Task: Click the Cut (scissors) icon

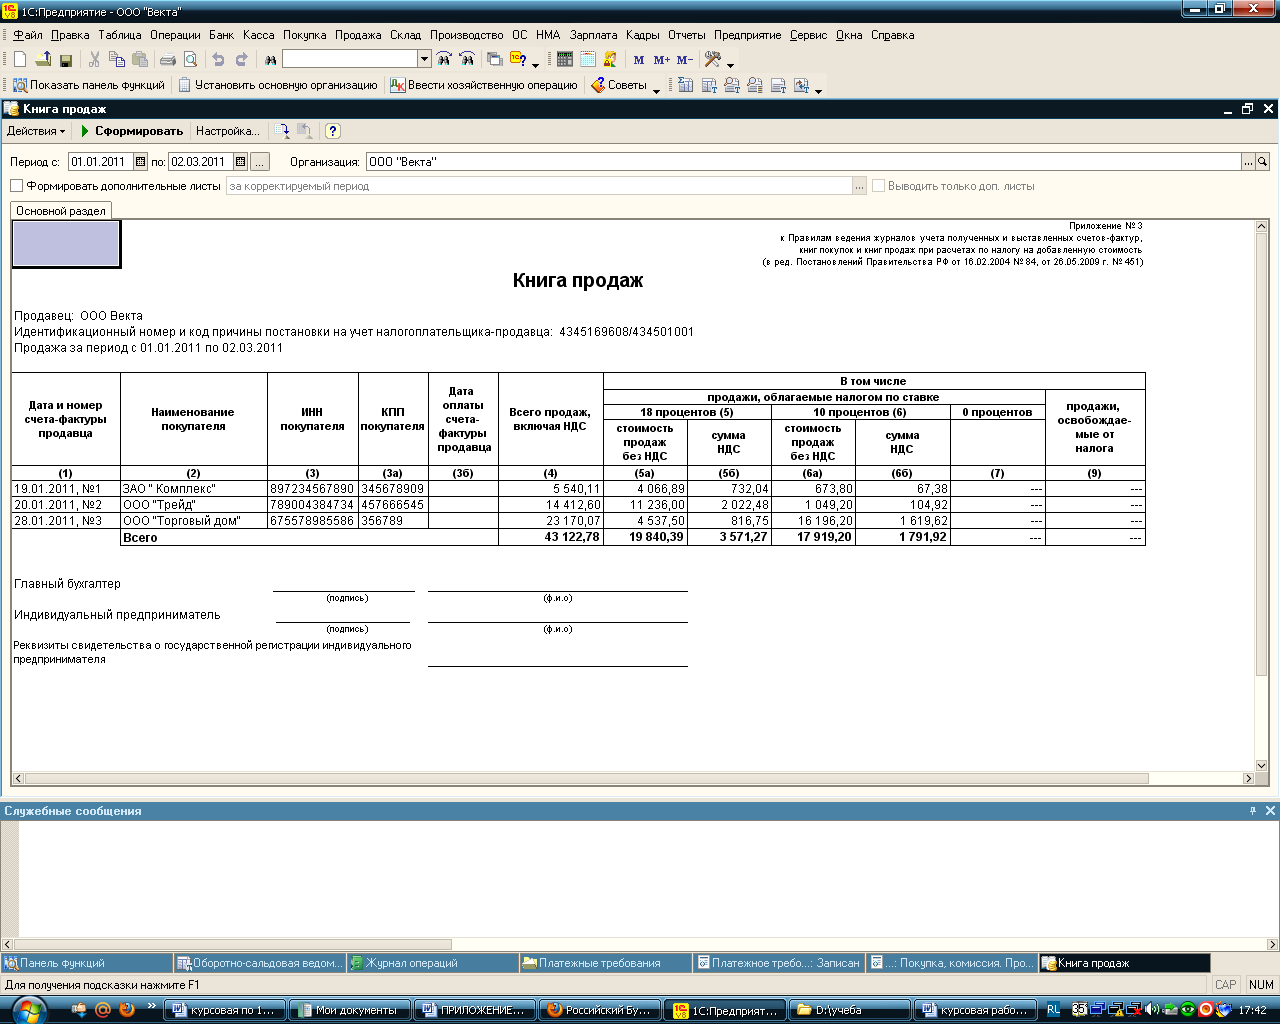Action: 95,60
